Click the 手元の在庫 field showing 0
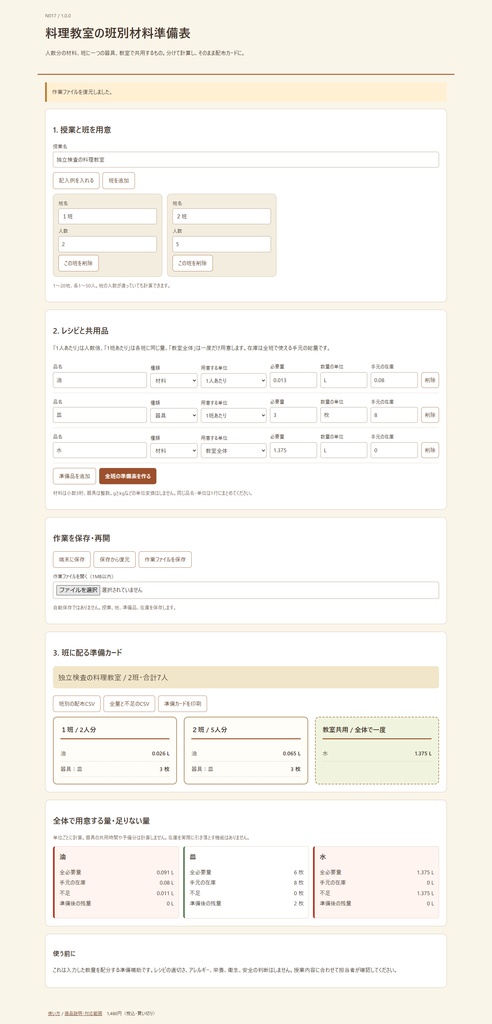Image resolution: width=492 pixels, height=1024 pixels. (394, 450)
